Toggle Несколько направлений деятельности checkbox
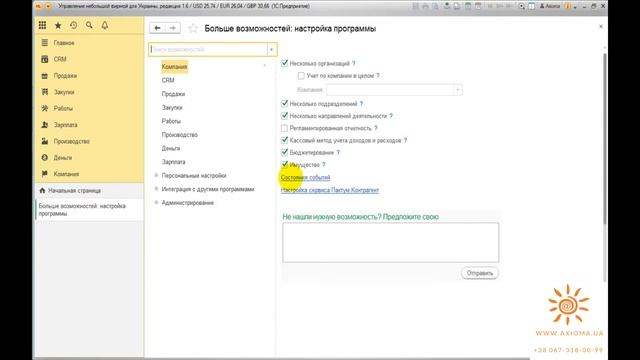640x360 pixels. click(x=284, y=116)
